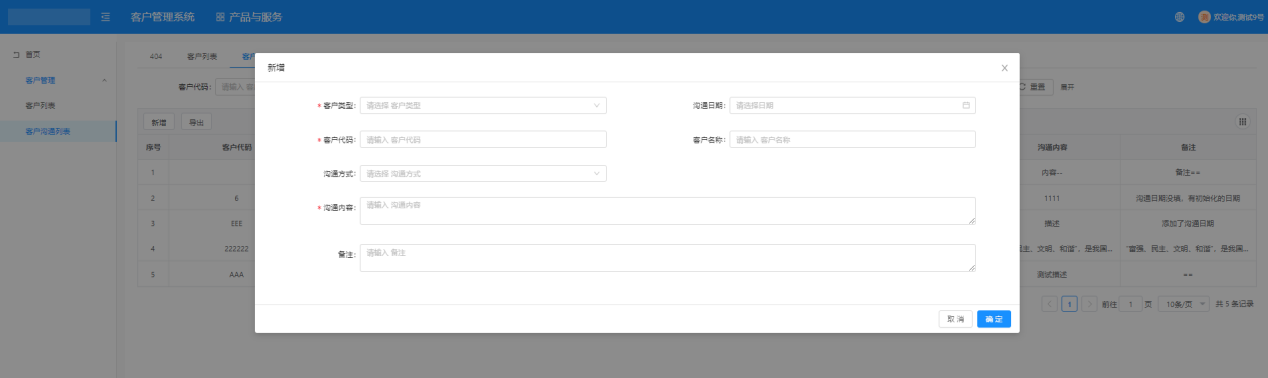Click the 共 5 条记录 total text

coord(1234,303)
